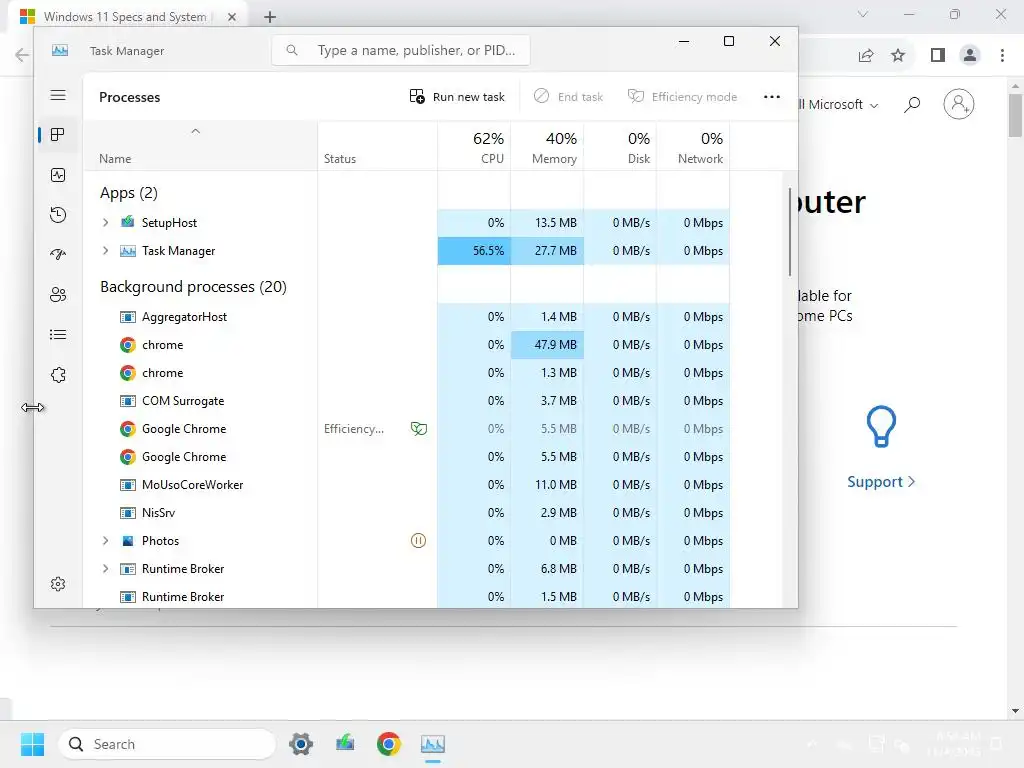This screenshot has width=1024, height=768.
Task: Sort by the Network column header
Action: 694,147
